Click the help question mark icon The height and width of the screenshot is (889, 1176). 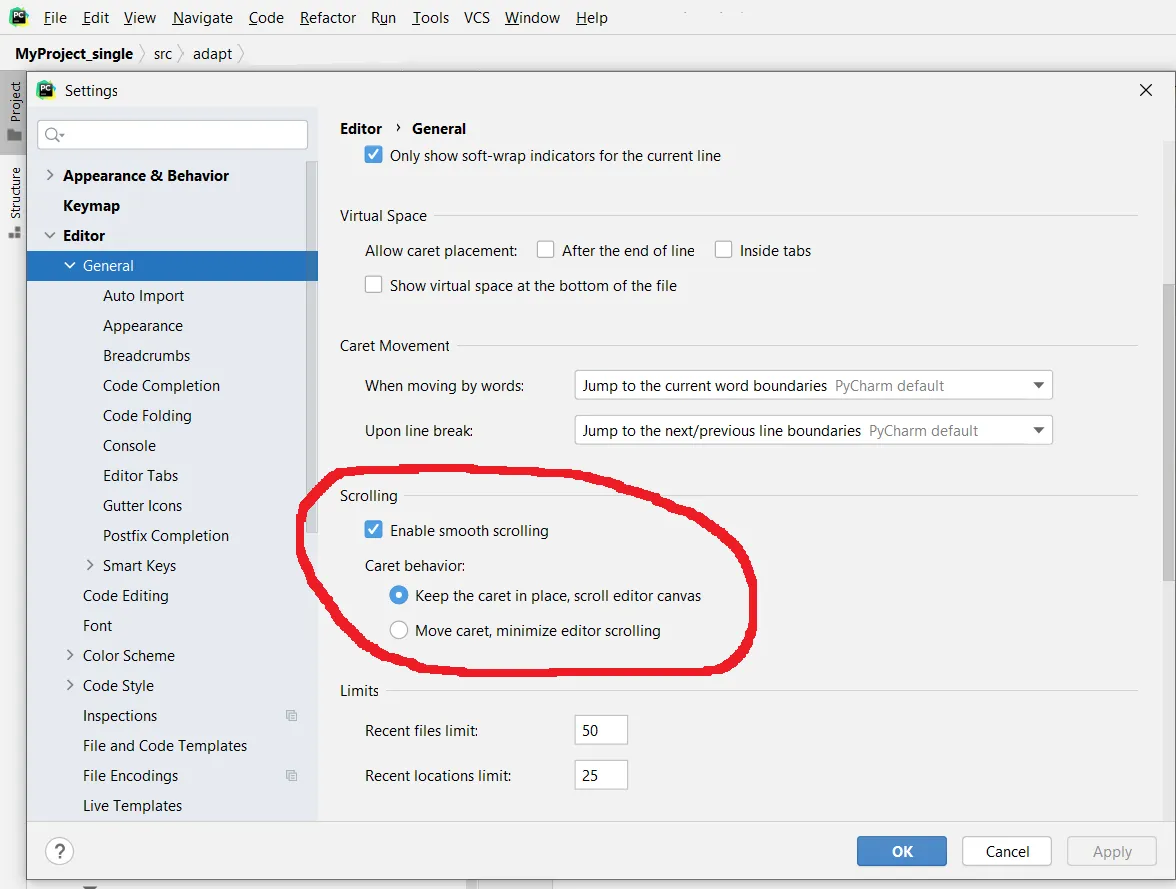click(x=59, y=851)
